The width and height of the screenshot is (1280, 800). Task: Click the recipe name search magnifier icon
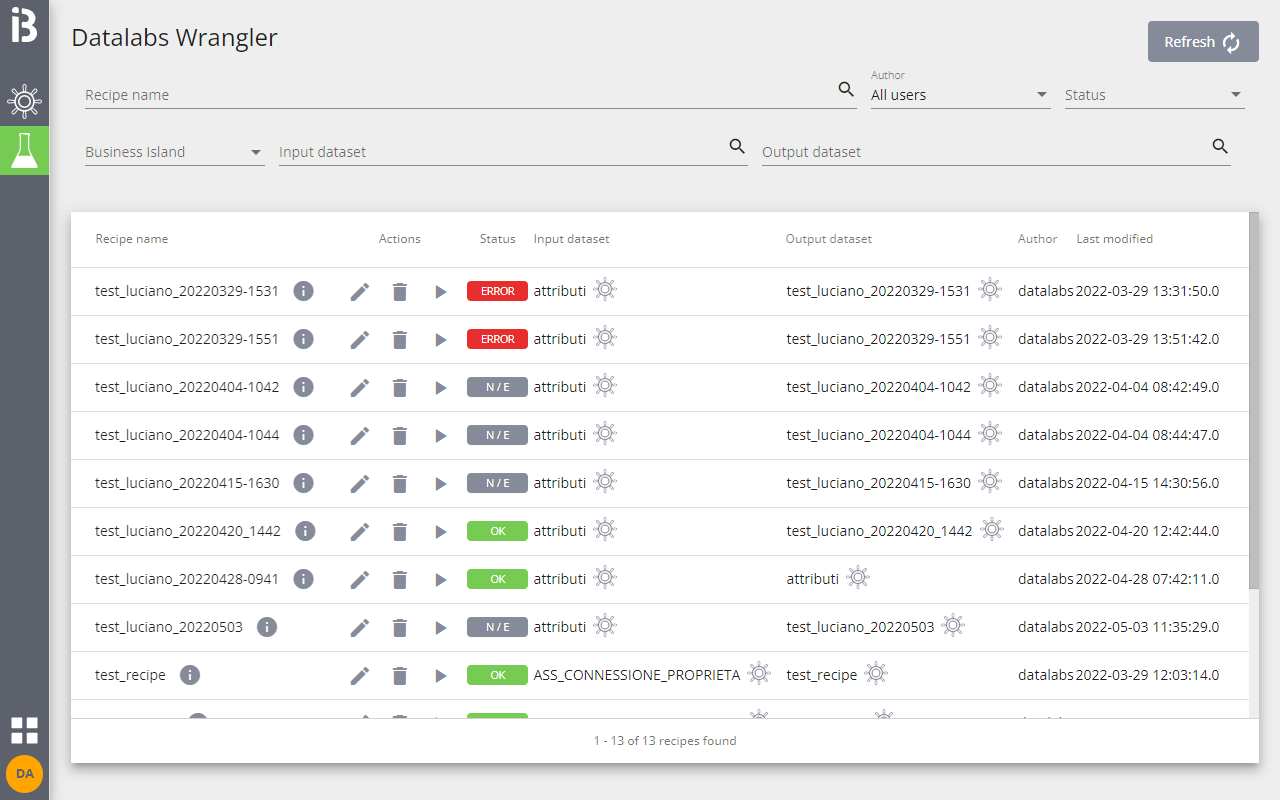tap(846, 90)
